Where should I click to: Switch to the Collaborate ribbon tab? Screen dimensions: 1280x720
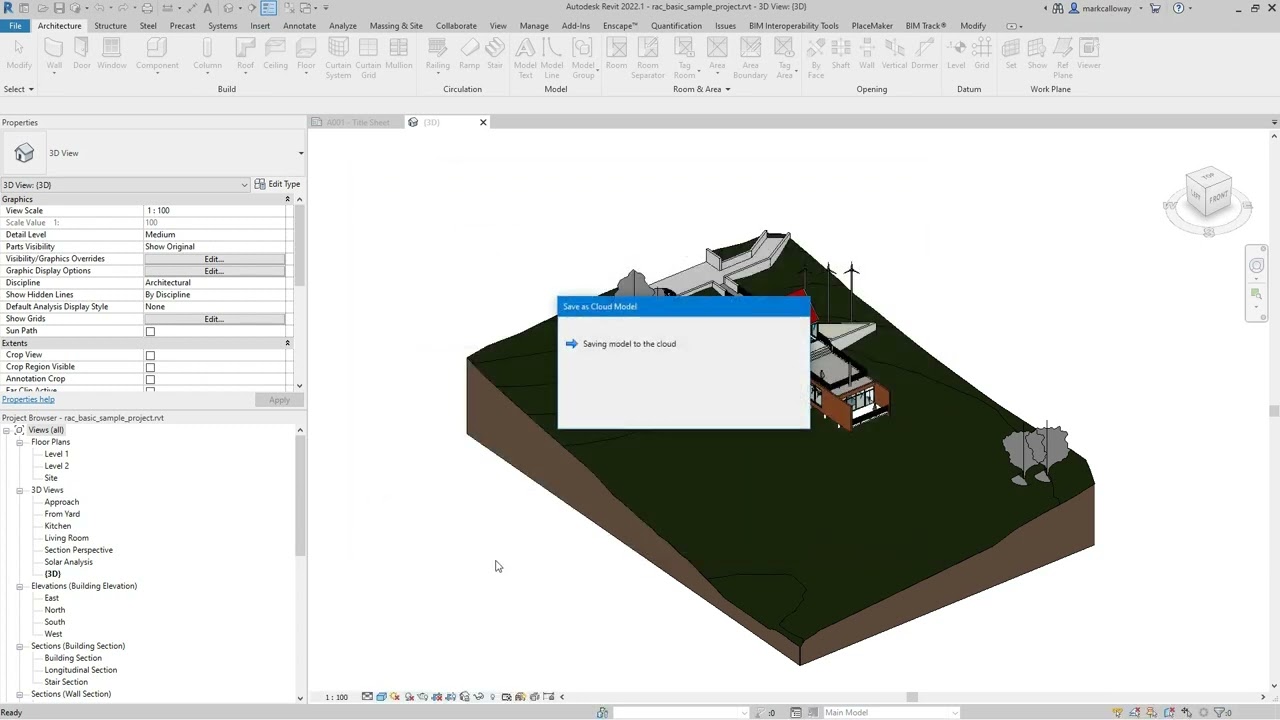pos(456,26)
